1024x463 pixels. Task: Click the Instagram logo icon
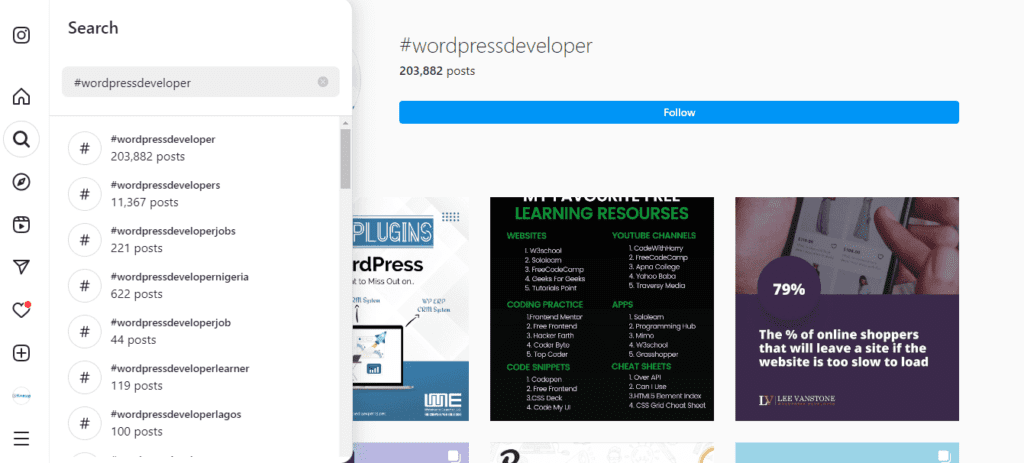[21, 35]
